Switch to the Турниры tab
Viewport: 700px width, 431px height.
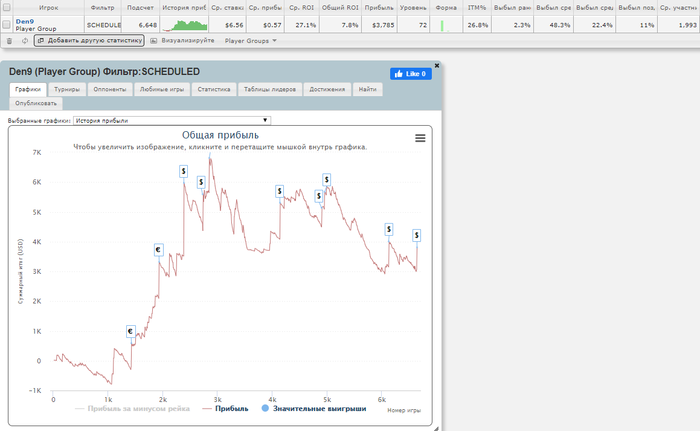[67, 89]
